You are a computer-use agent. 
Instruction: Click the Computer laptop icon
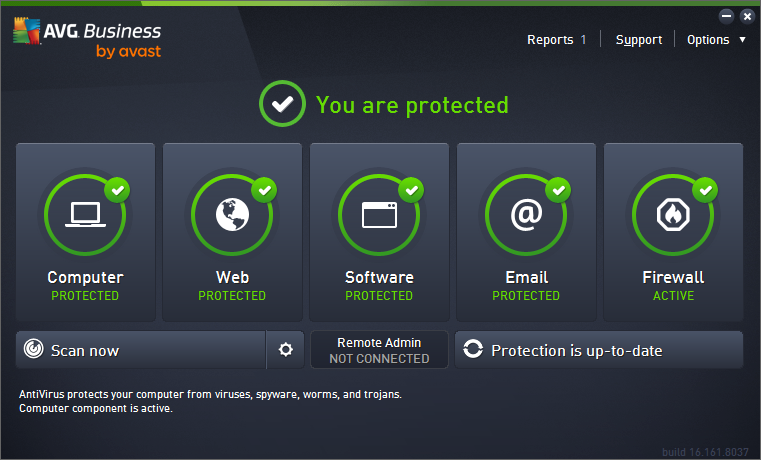[85, 215]
